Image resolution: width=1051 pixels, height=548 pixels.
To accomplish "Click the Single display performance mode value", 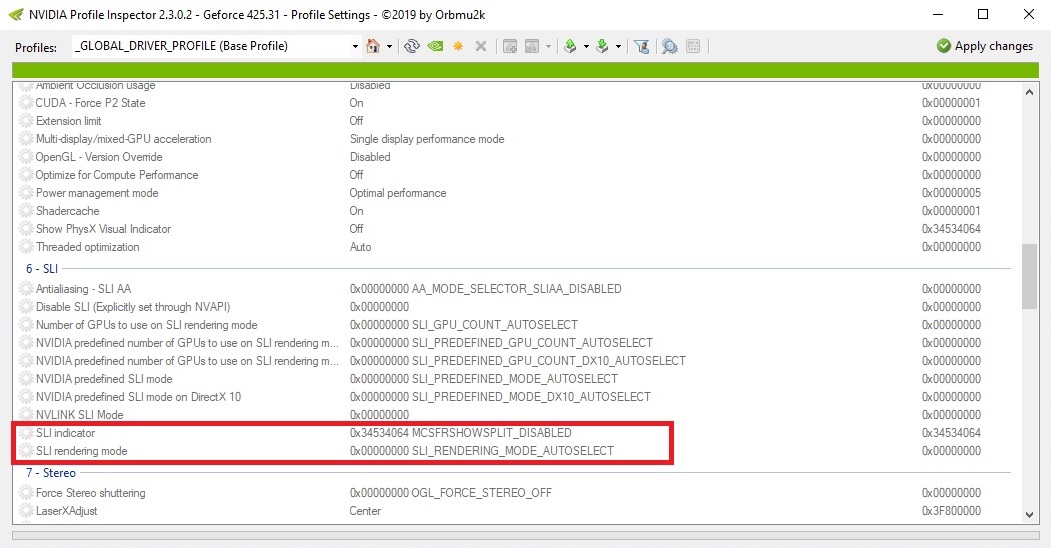I will (427, 139).
